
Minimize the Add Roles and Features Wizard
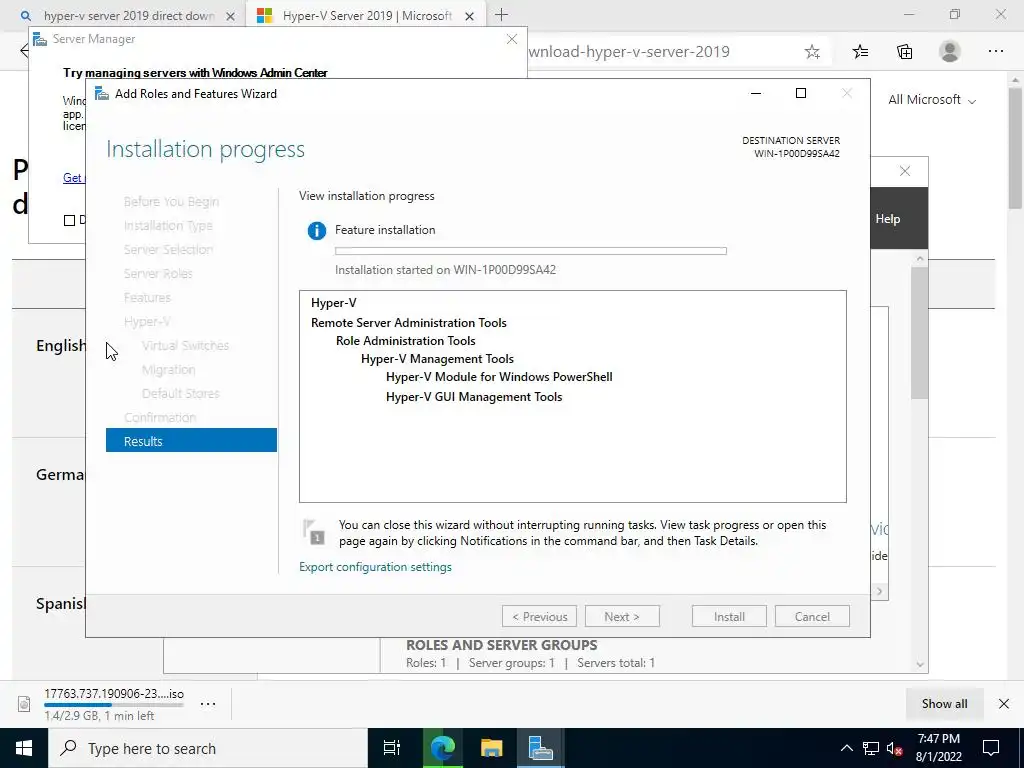coord(756,93)
